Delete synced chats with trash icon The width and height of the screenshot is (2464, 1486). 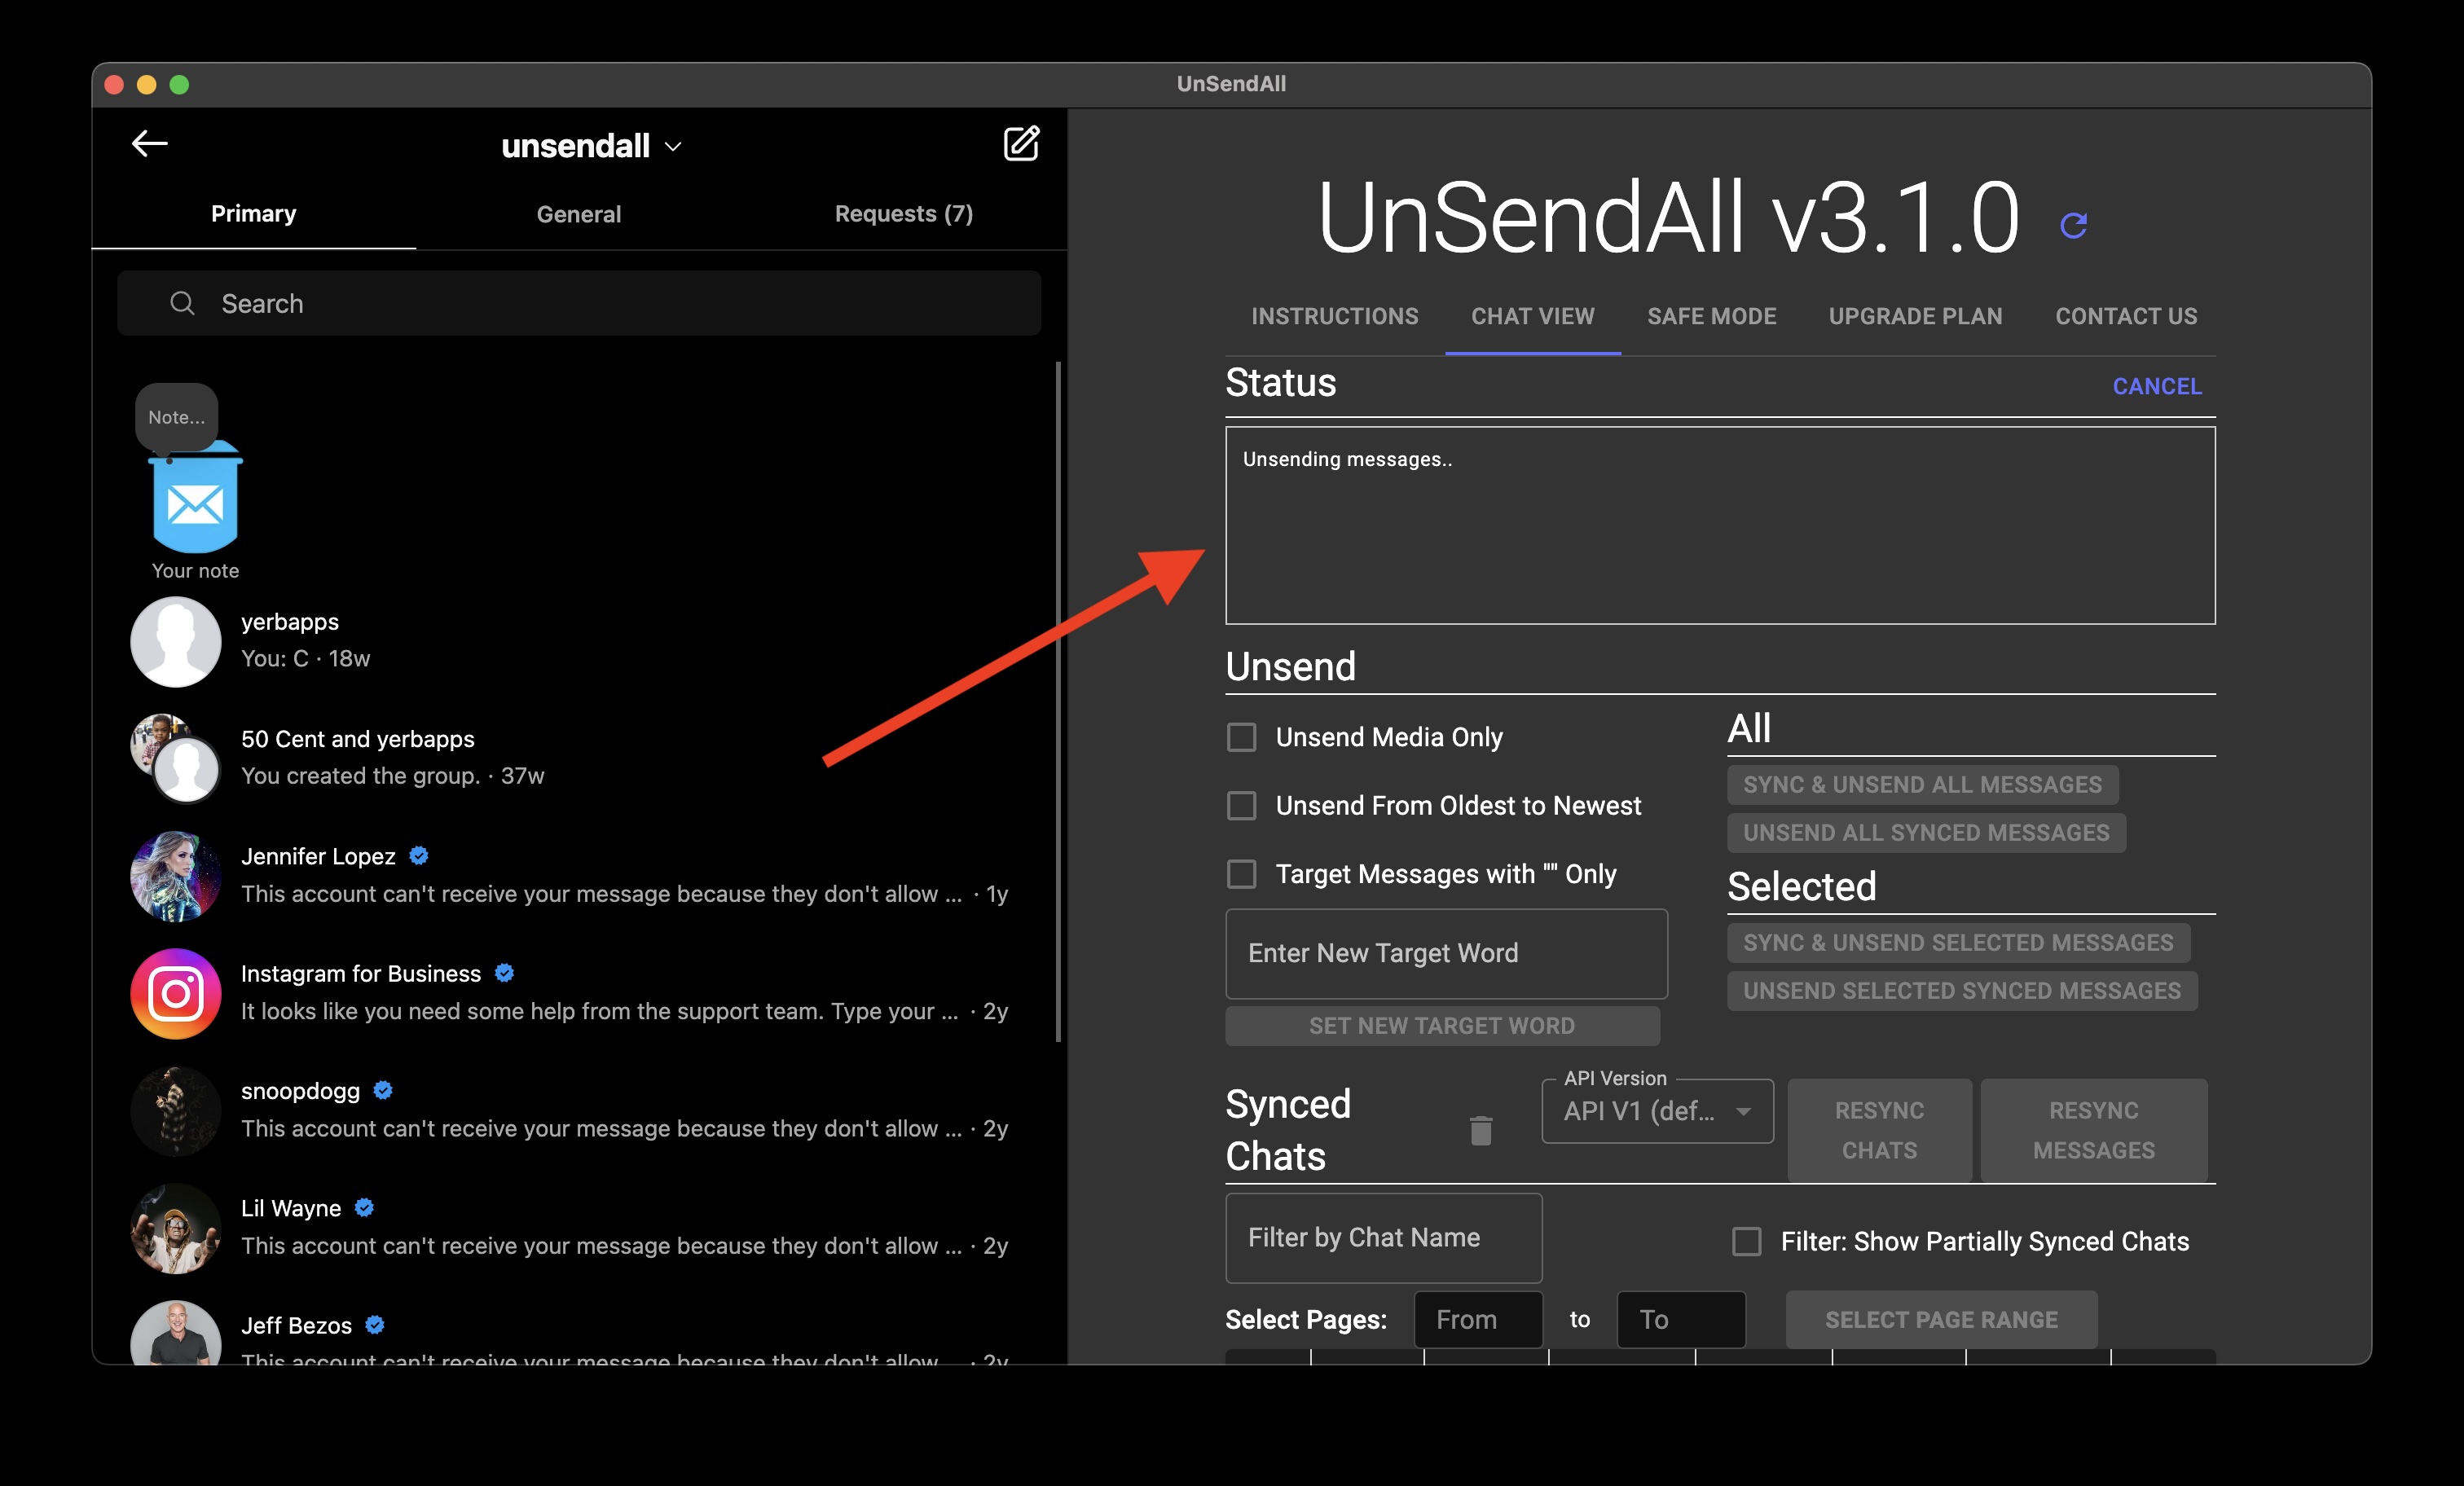click(1480, 1130)
